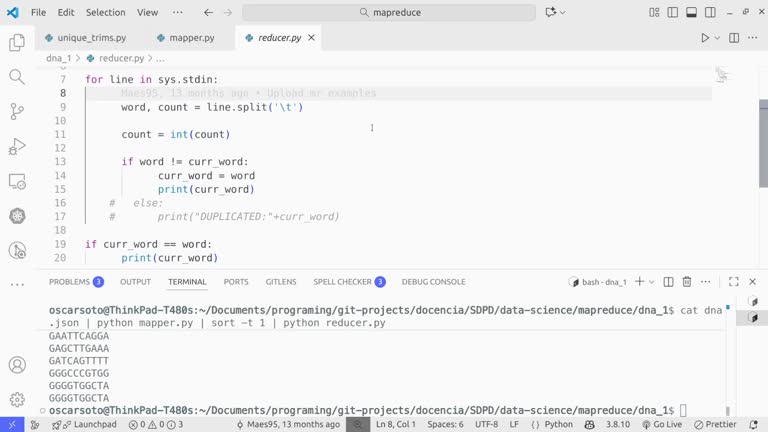
Task: Click Maes95 13 months ago blame status
Action: 288,425
